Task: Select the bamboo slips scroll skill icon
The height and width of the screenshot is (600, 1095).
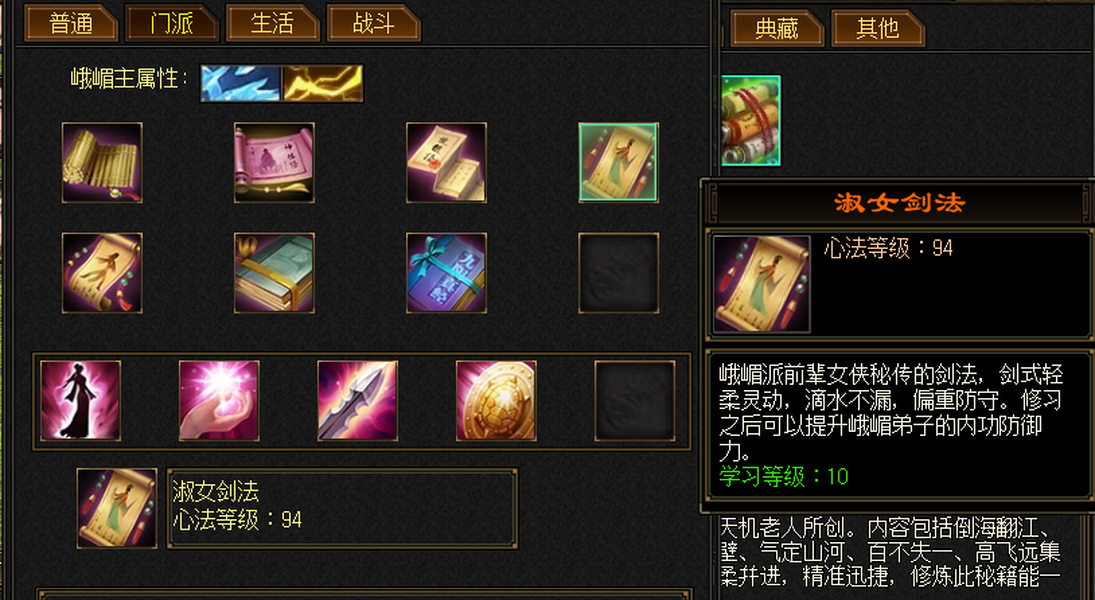Action: [x=102, y=163]
